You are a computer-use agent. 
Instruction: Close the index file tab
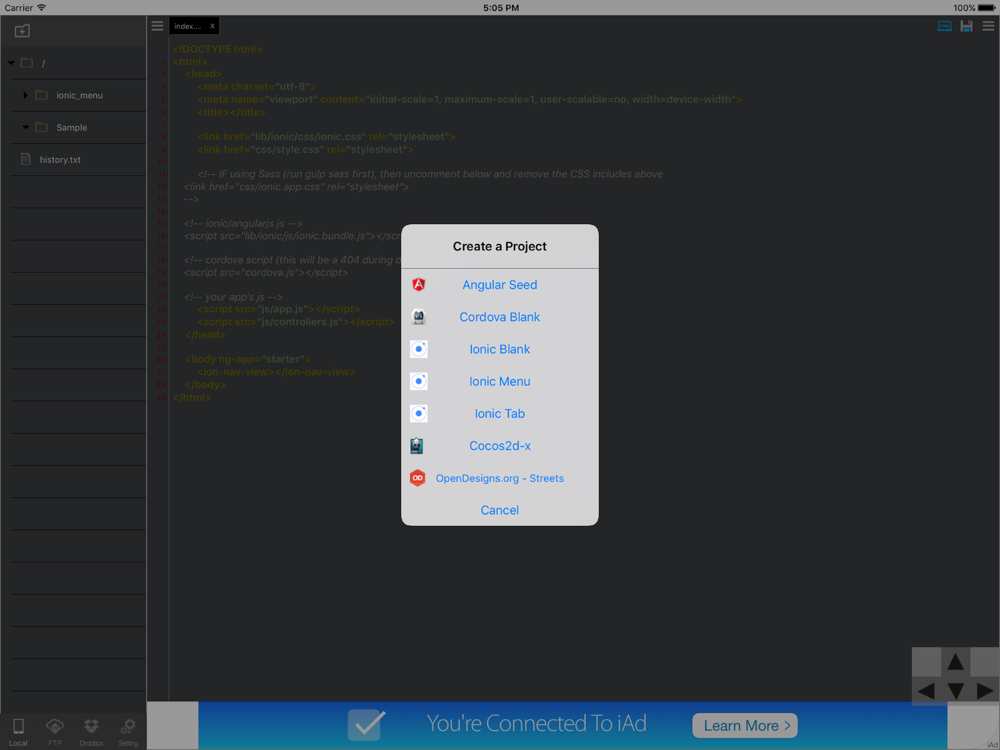212,26
